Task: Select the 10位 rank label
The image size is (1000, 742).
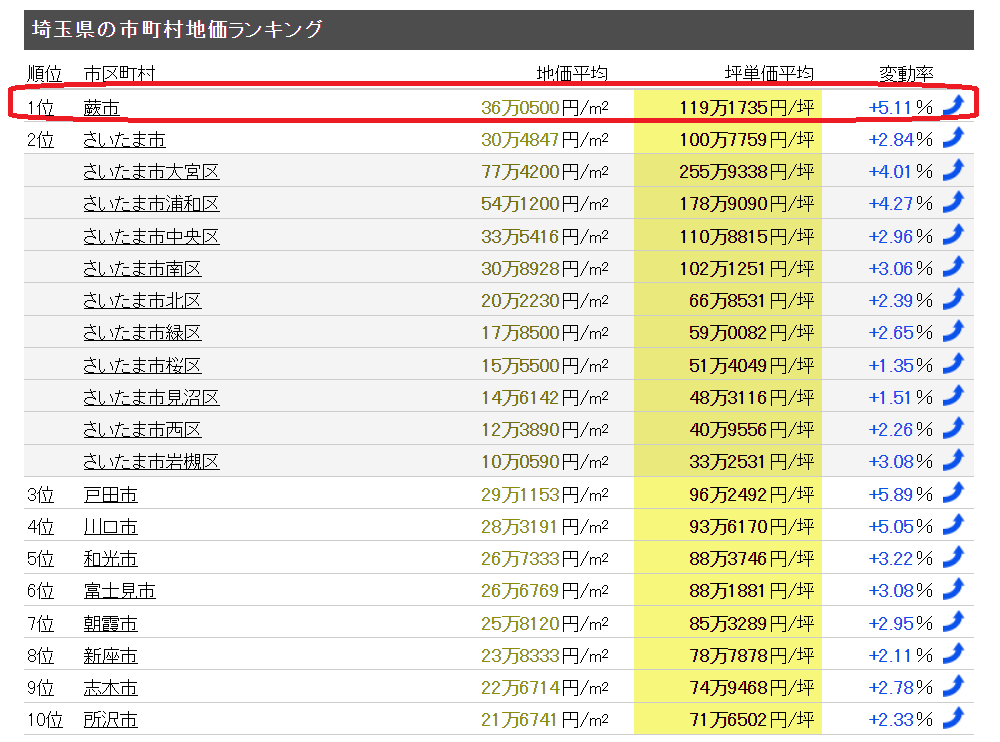Action: click(45, 720)
